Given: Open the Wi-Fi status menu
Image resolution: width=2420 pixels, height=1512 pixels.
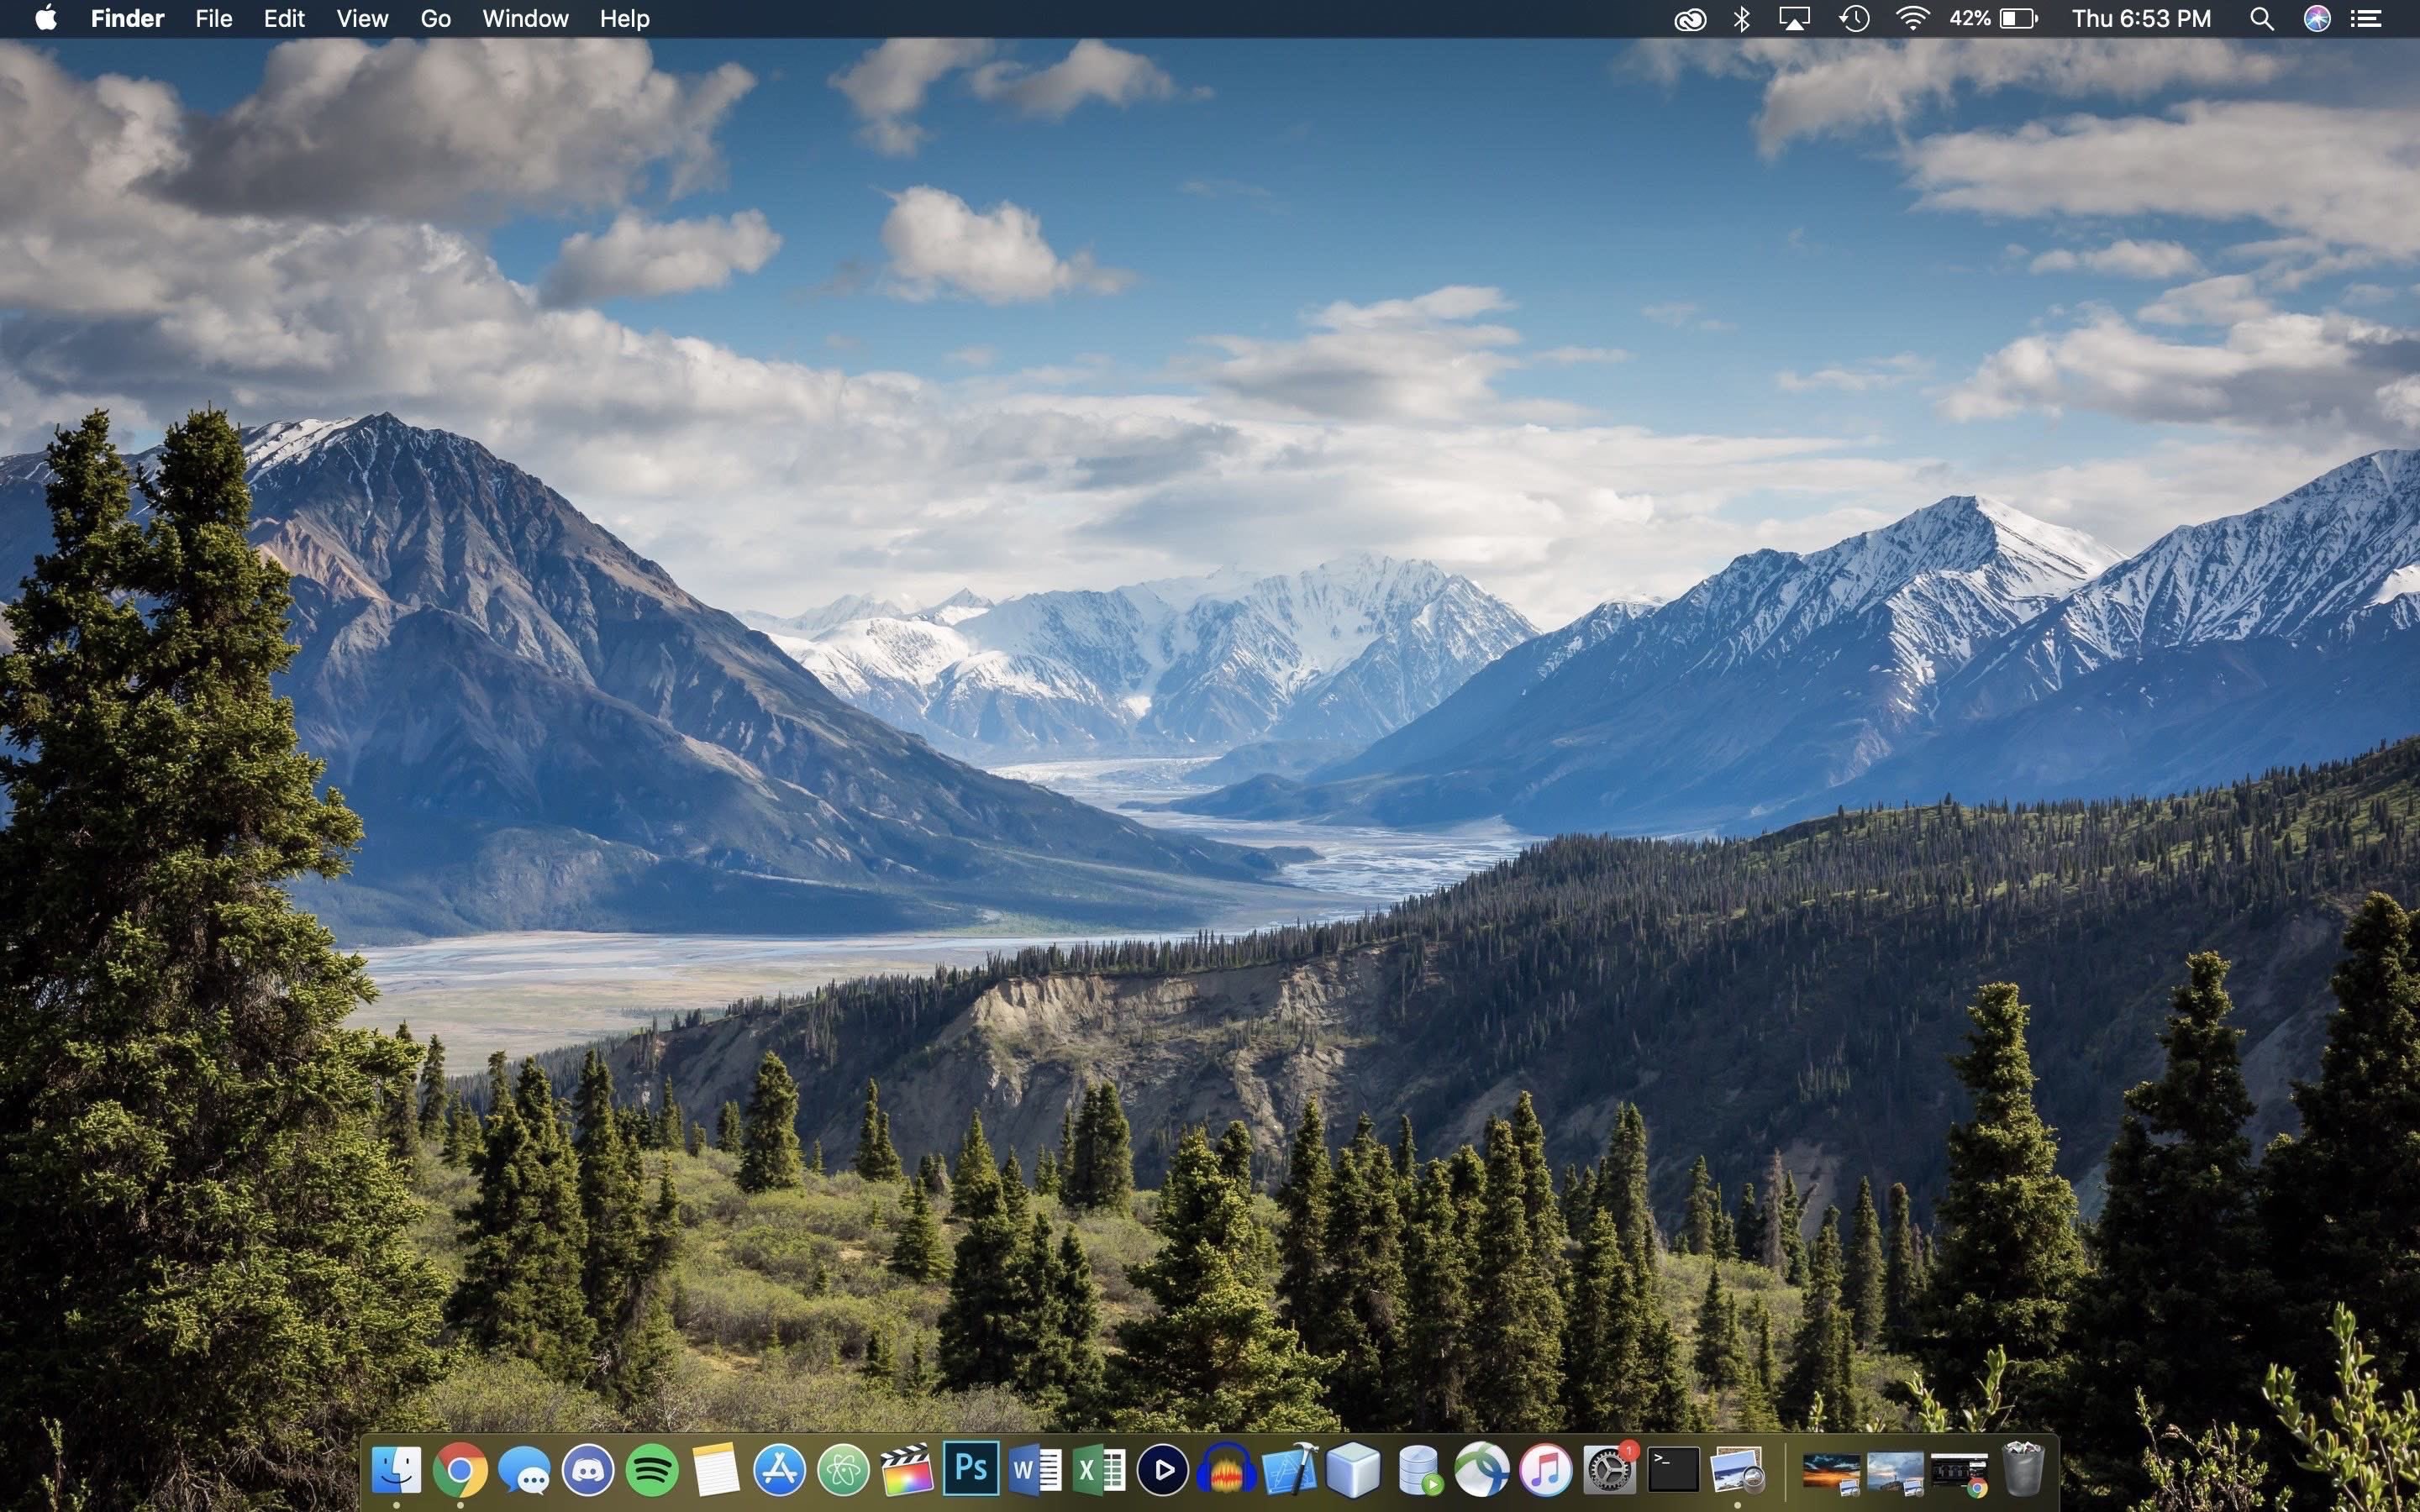Looking at the screenshot, I should (1912, 18).
